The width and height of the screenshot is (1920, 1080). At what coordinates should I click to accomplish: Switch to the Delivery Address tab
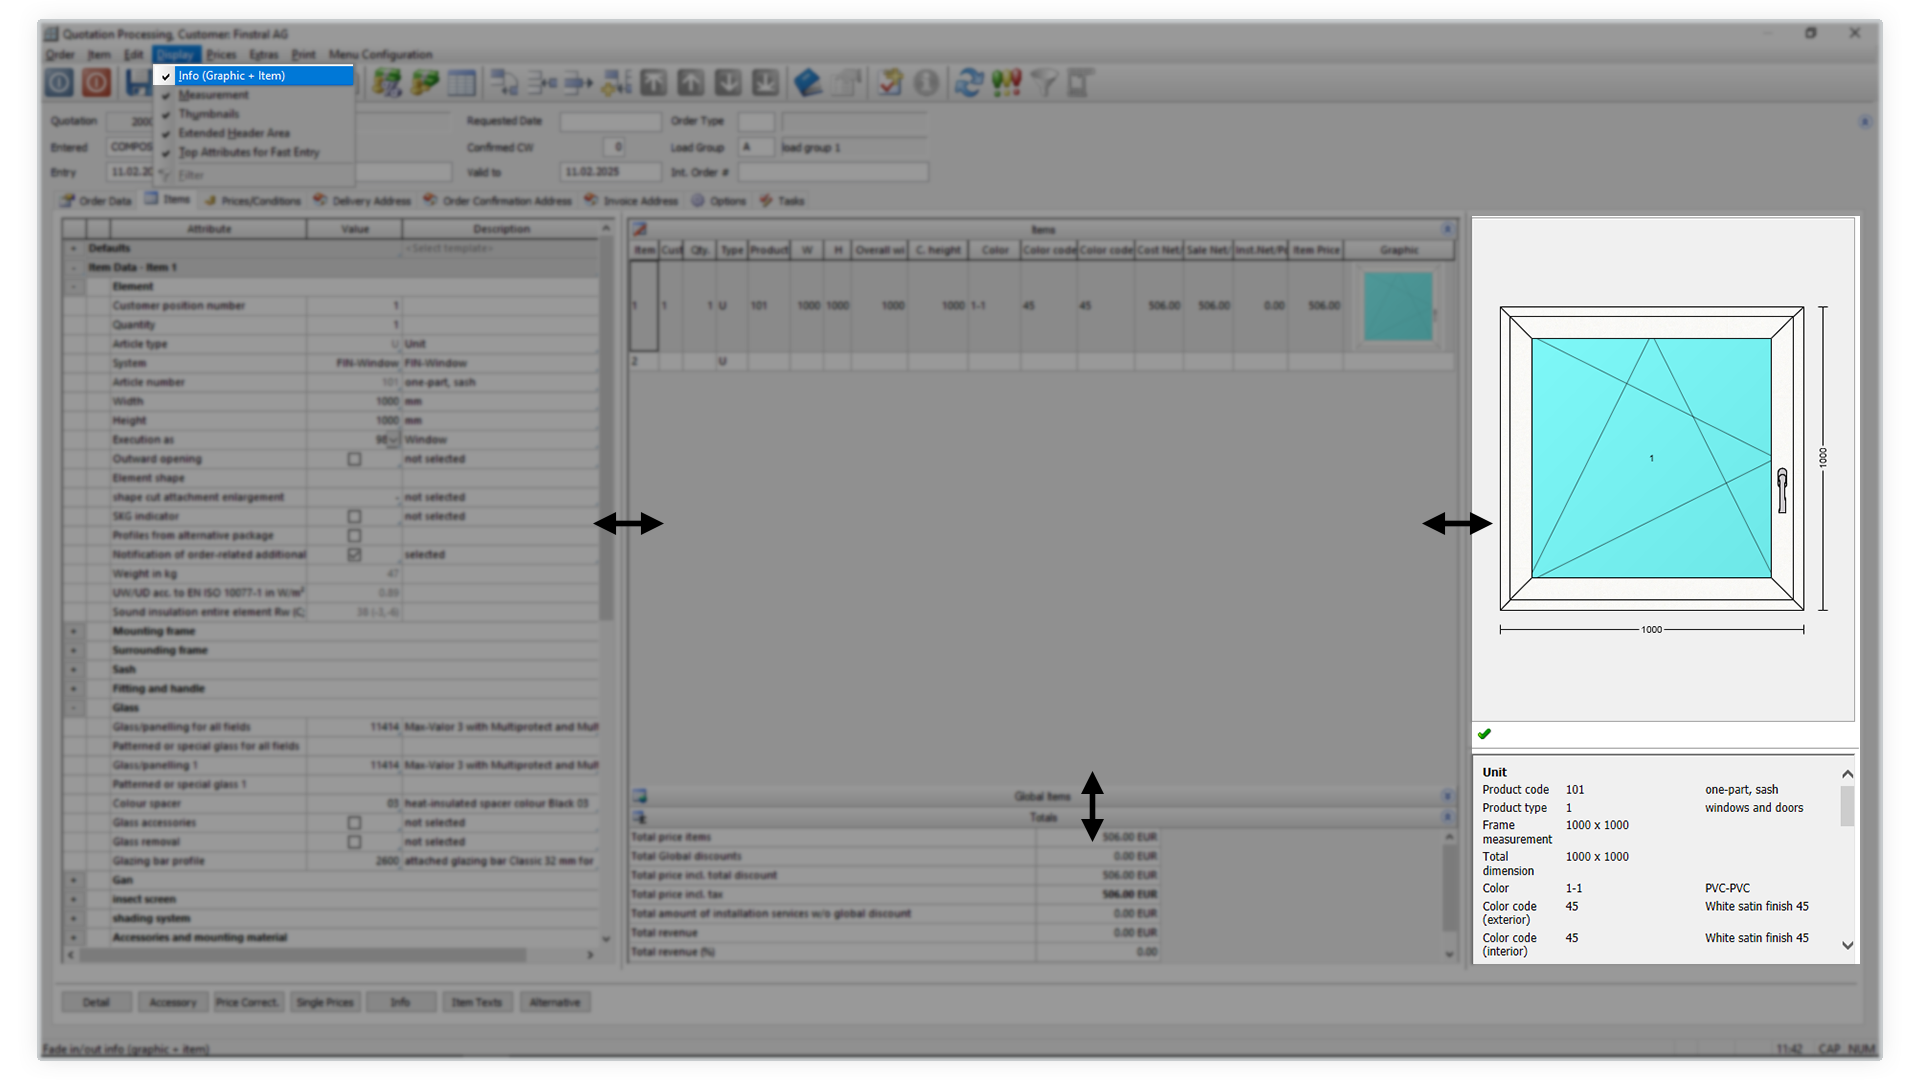363,201
